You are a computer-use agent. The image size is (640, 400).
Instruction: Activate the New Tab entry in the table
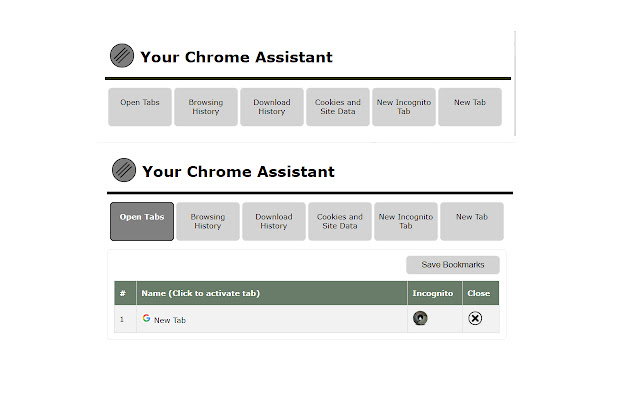pos(170,320)
